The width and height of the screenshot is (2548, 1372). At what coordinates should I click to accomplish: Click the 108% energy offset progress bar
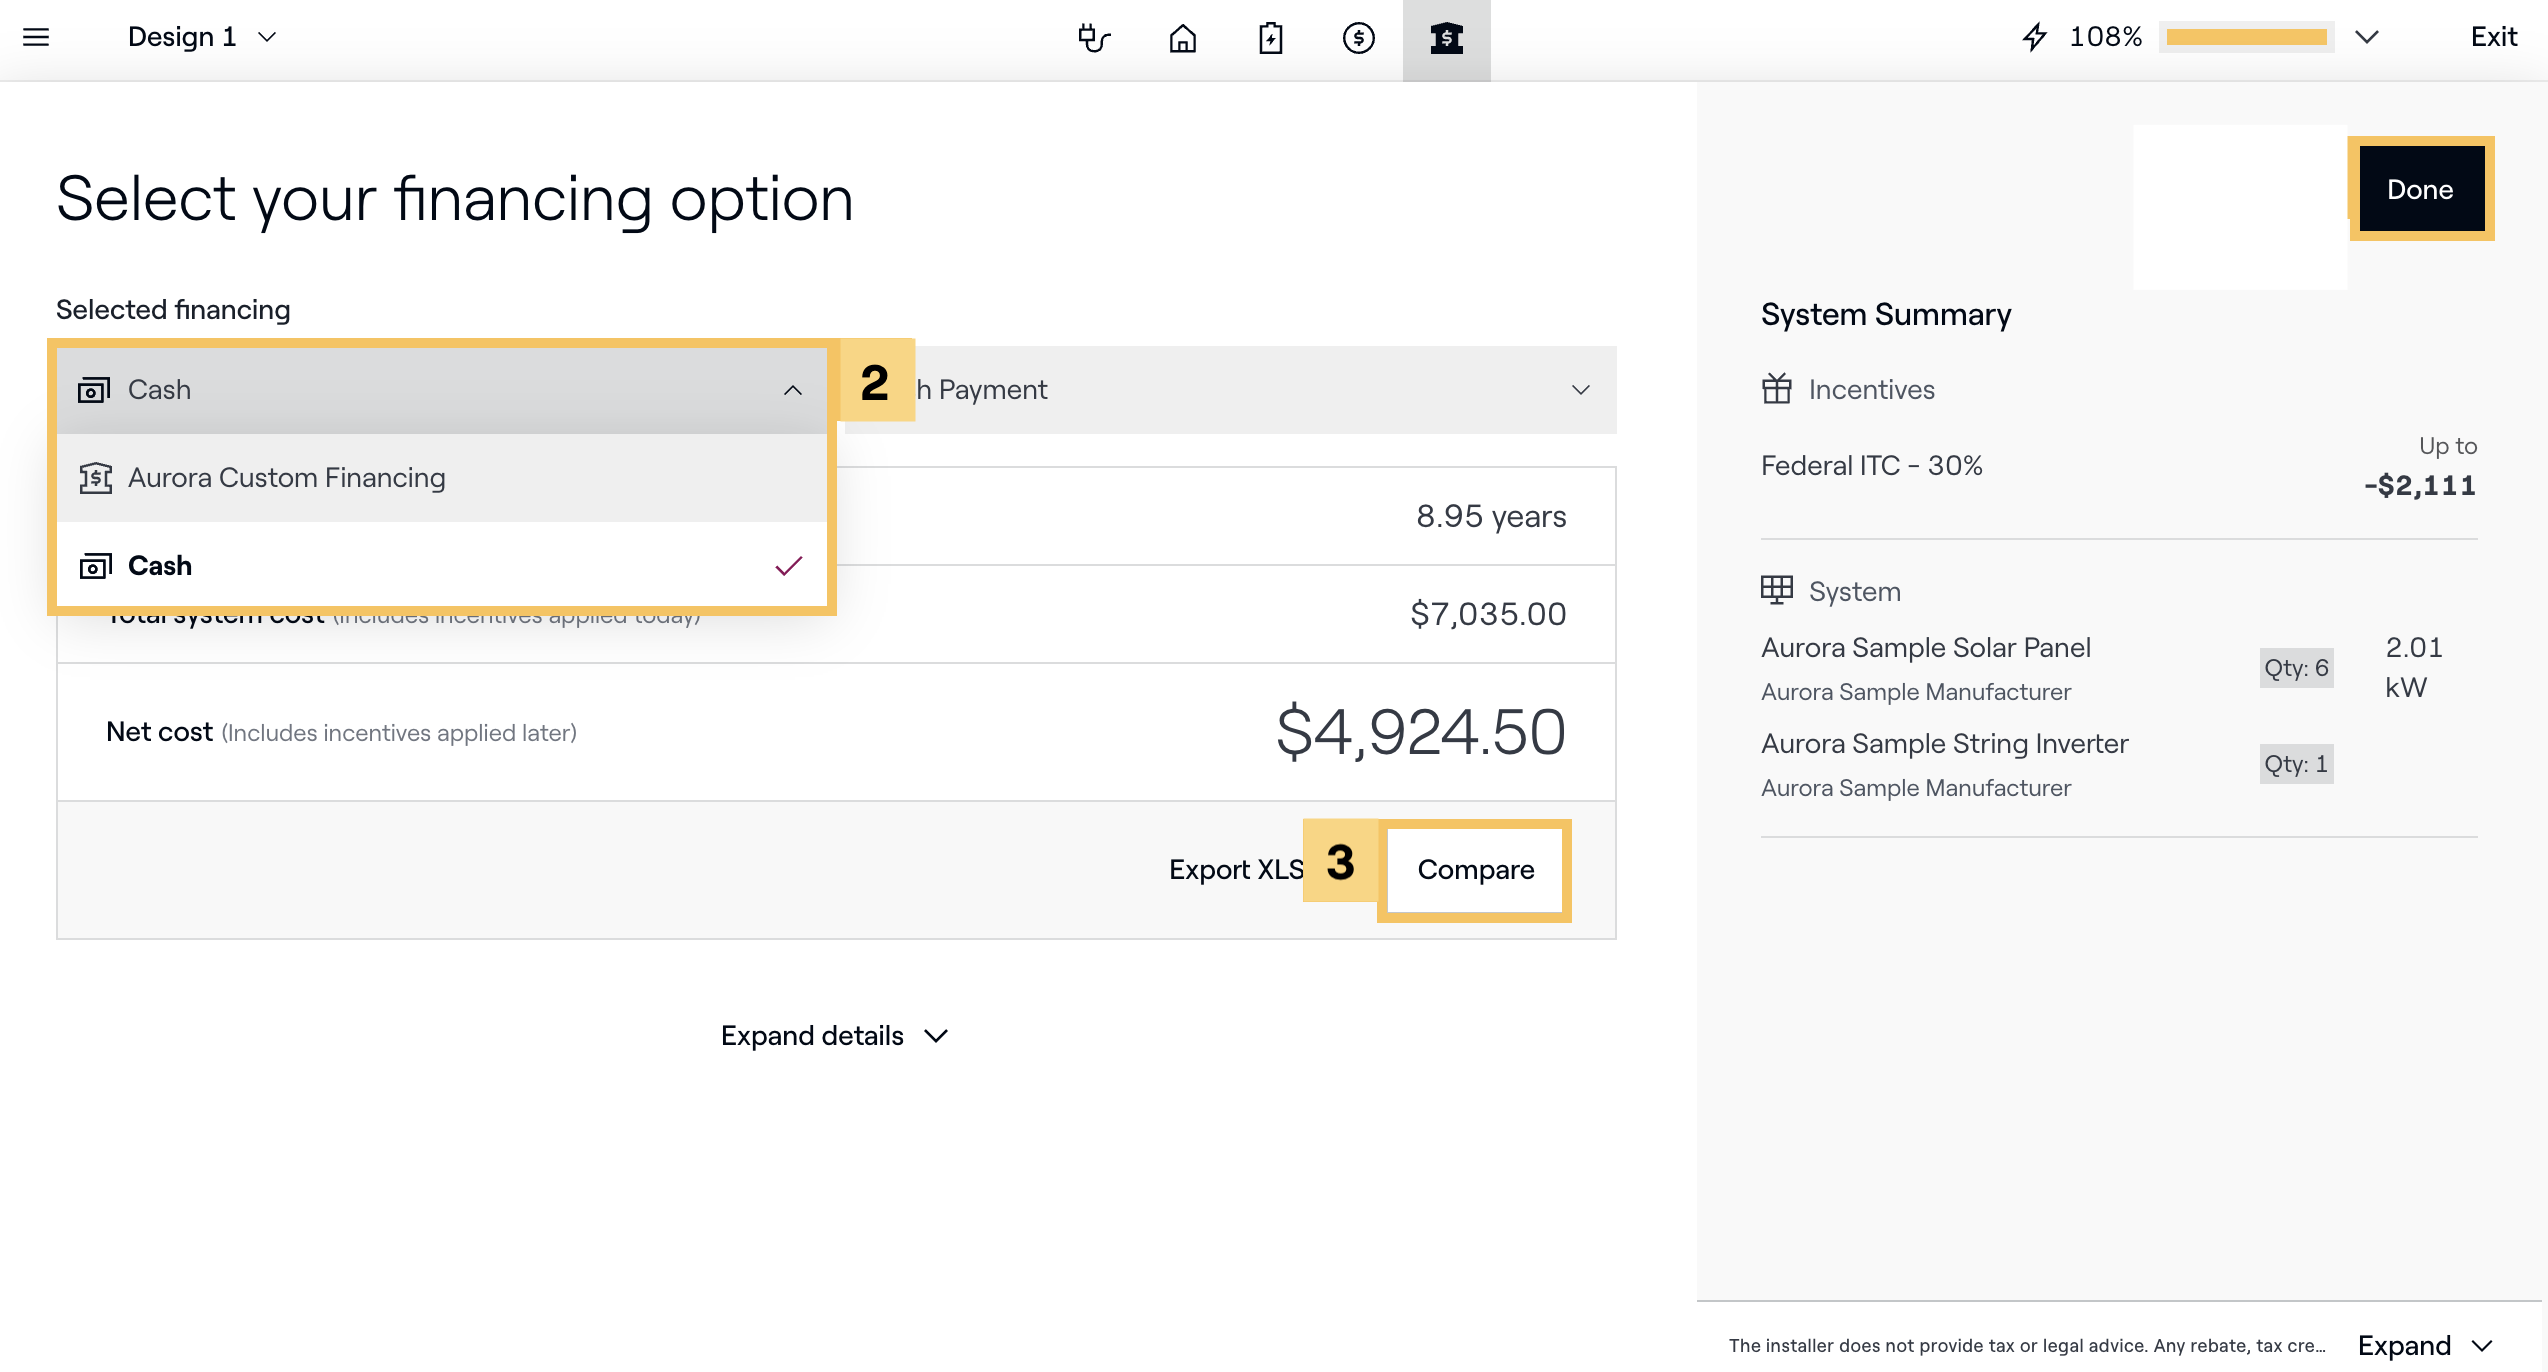2246,38
